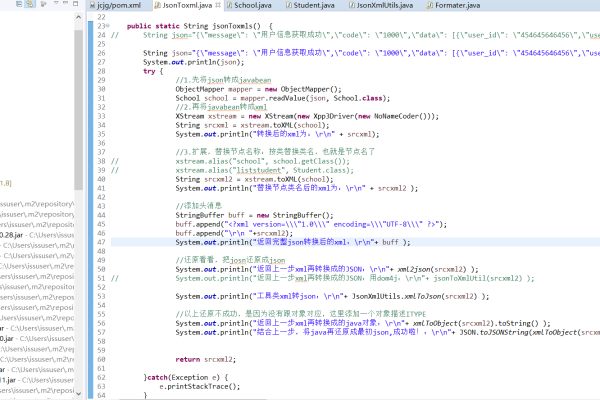The image size is (600, 400).
Task: Click the 'String srcxml2 = xstream.toXML(school);' line
Action: (x=254, y=179)
